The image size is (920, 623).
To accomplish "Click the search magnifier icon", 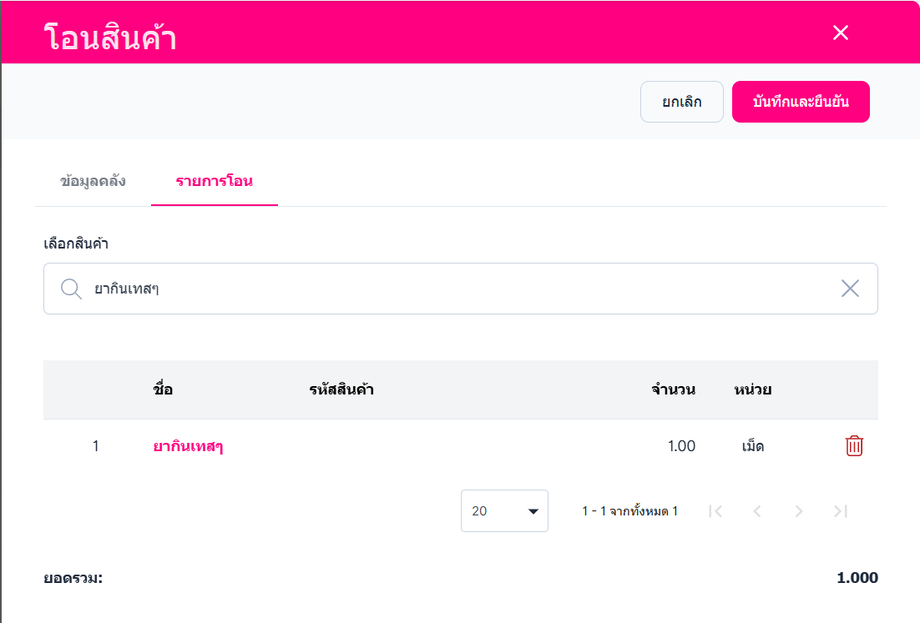I will pyautogui.click(x=71, y=289).
